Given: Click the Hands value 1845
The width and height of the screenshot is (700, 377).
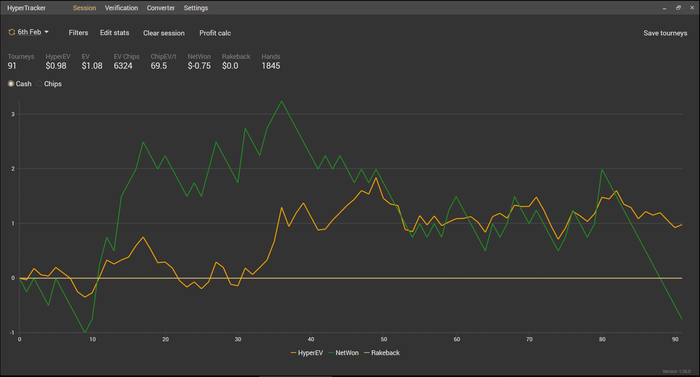Looking at the screenshot, I should click(271, 66).
